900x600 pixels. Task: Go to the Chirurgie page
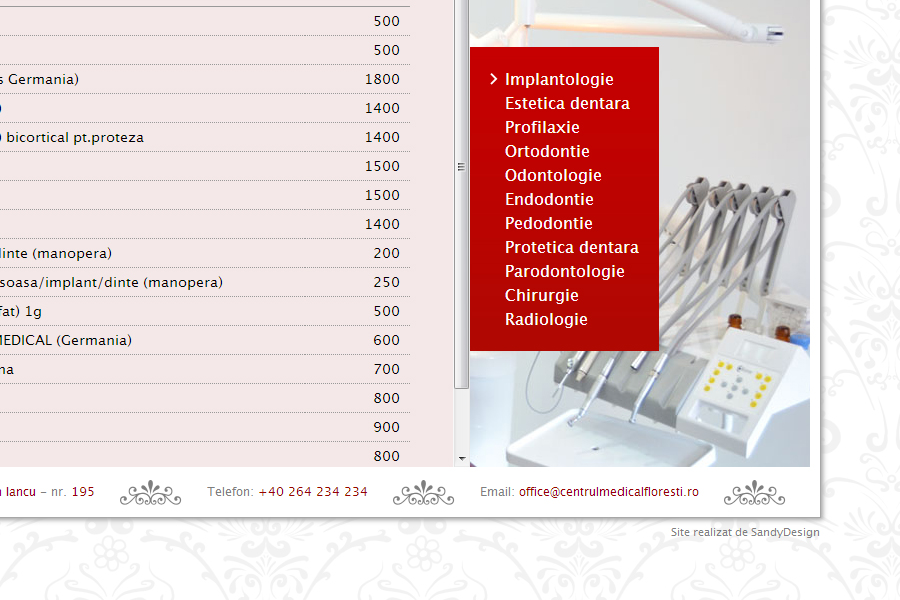541,295
